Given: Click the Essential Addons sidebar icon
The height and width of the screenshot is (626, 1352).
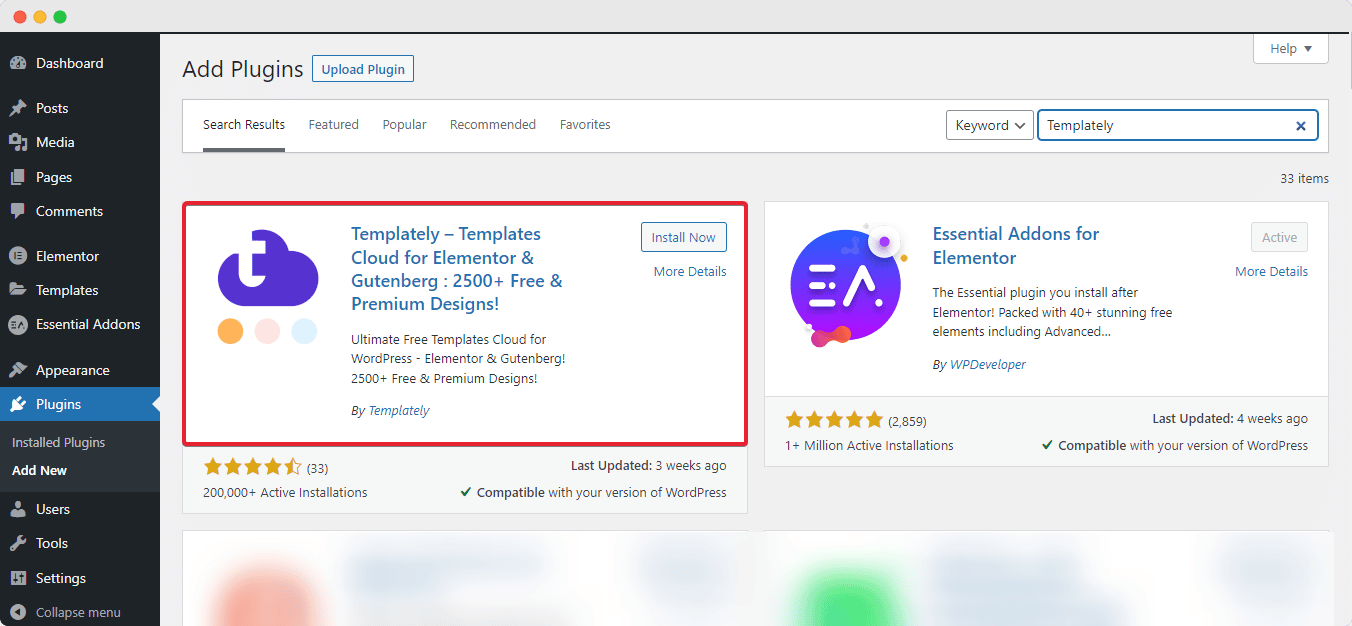Looking at the screenshot, I should click(18, 324).
